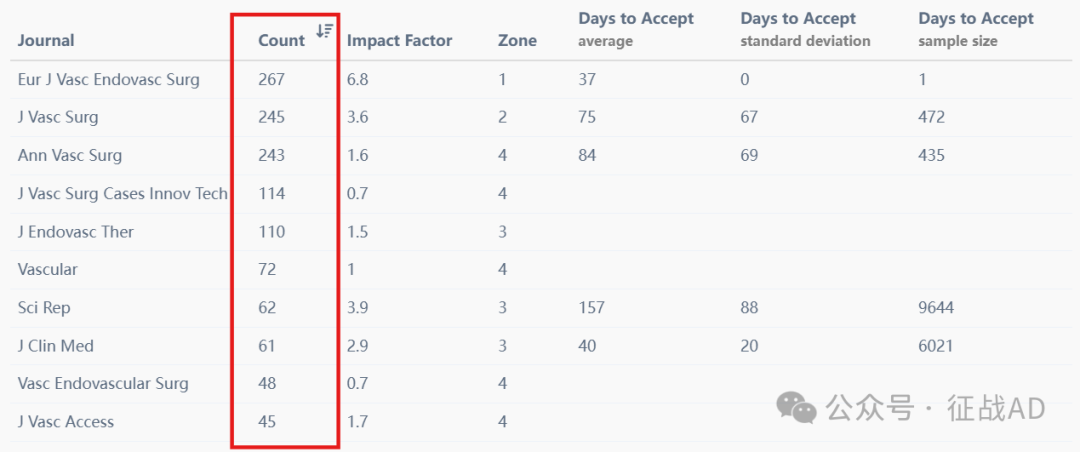This screenshot has height=452, width=1080.
Task: Sort by the Journal column header
Action: 46,41
